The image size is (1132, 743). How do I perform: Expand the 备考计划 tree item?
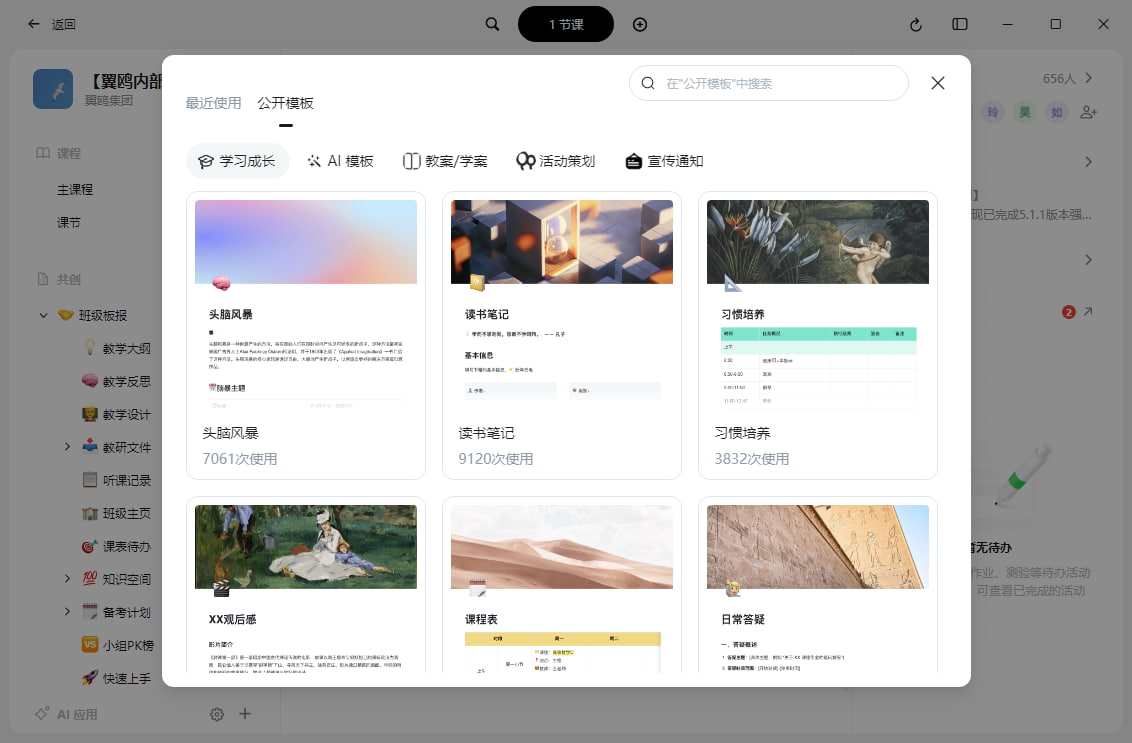[x=67, y=612]
